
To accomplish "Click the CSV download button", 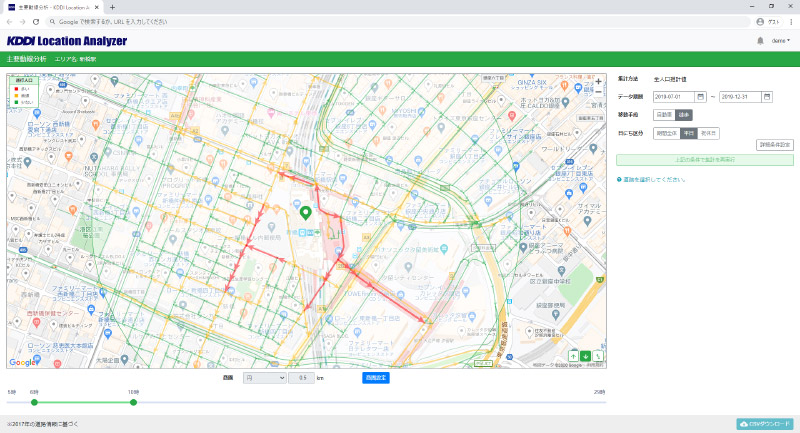I will 765,424.
